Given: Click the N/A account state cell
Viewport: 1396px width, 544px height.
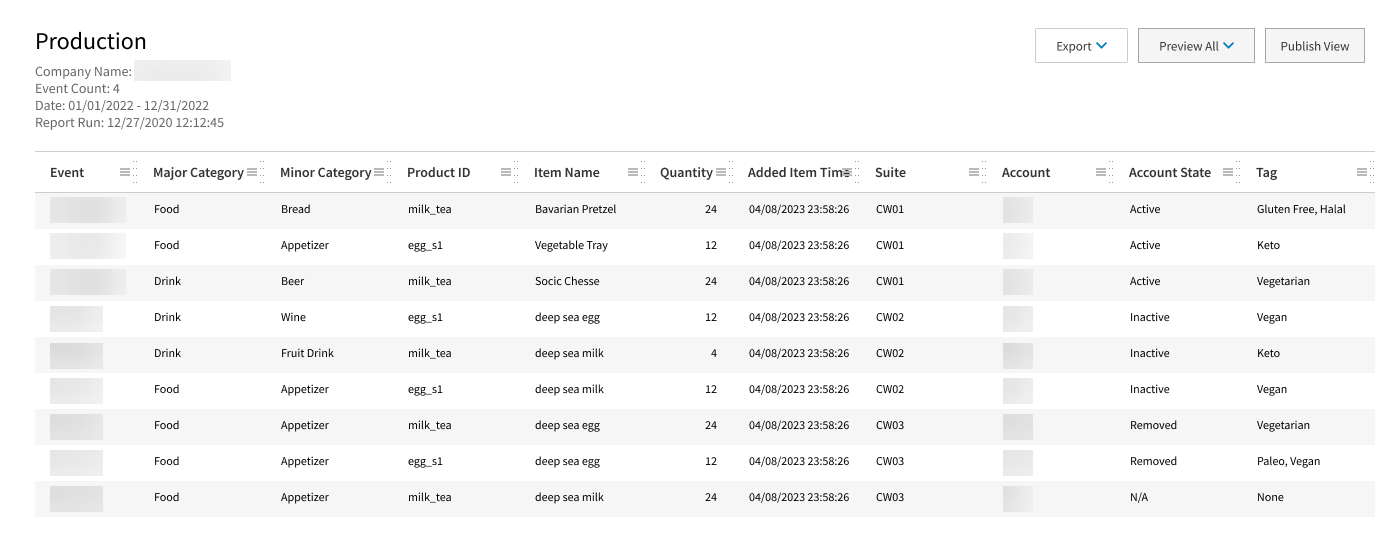Looking at the screenshot, I should 1138,498.
